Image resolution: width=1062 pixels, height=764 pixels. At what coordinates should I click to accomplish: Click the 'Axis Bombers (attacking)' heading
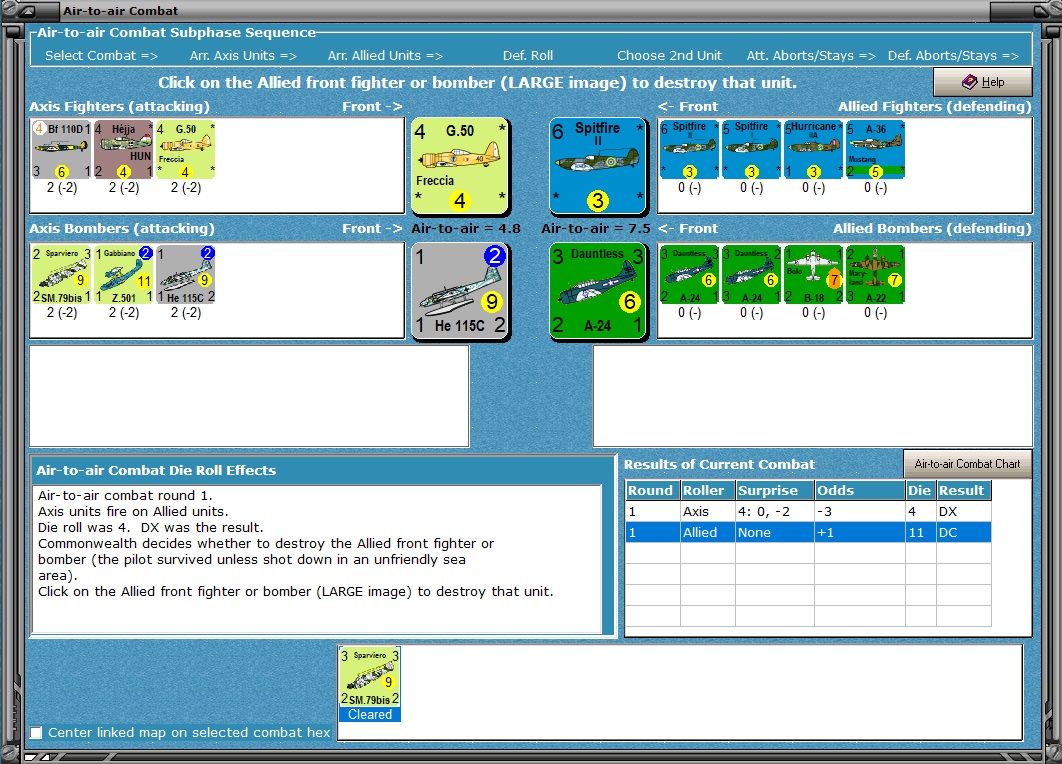122,228
